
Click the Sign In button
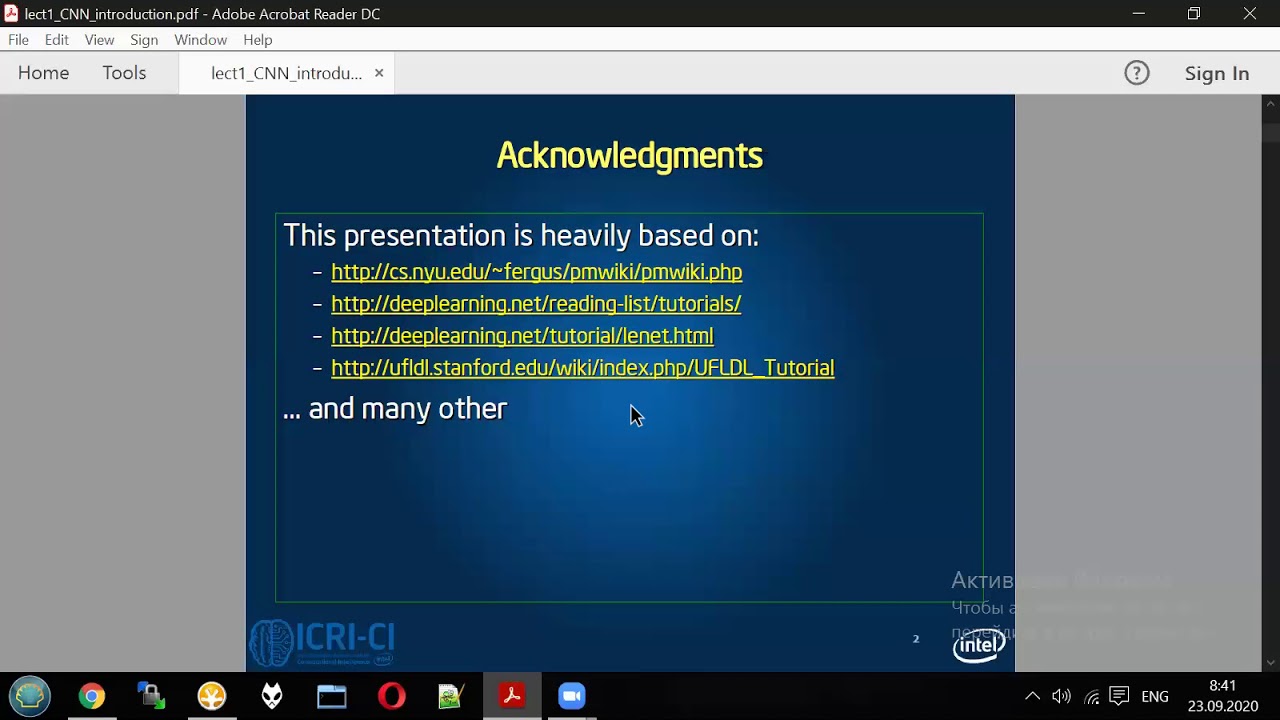[x=1217, y=73]
